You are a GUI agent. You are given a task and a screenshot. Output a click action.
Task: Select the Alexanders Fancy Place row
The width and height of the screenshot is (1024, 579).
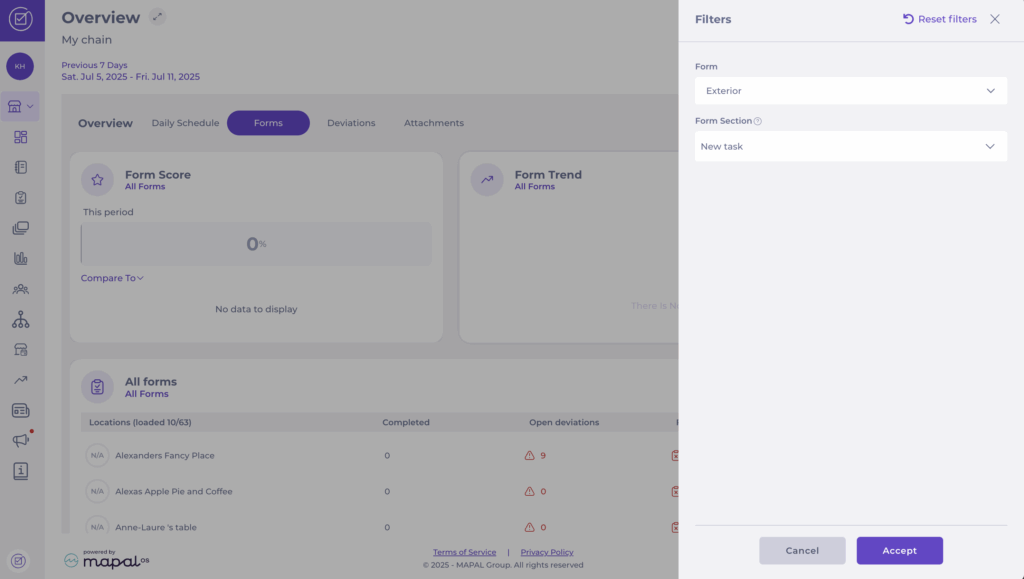click(x=165, y=455)
